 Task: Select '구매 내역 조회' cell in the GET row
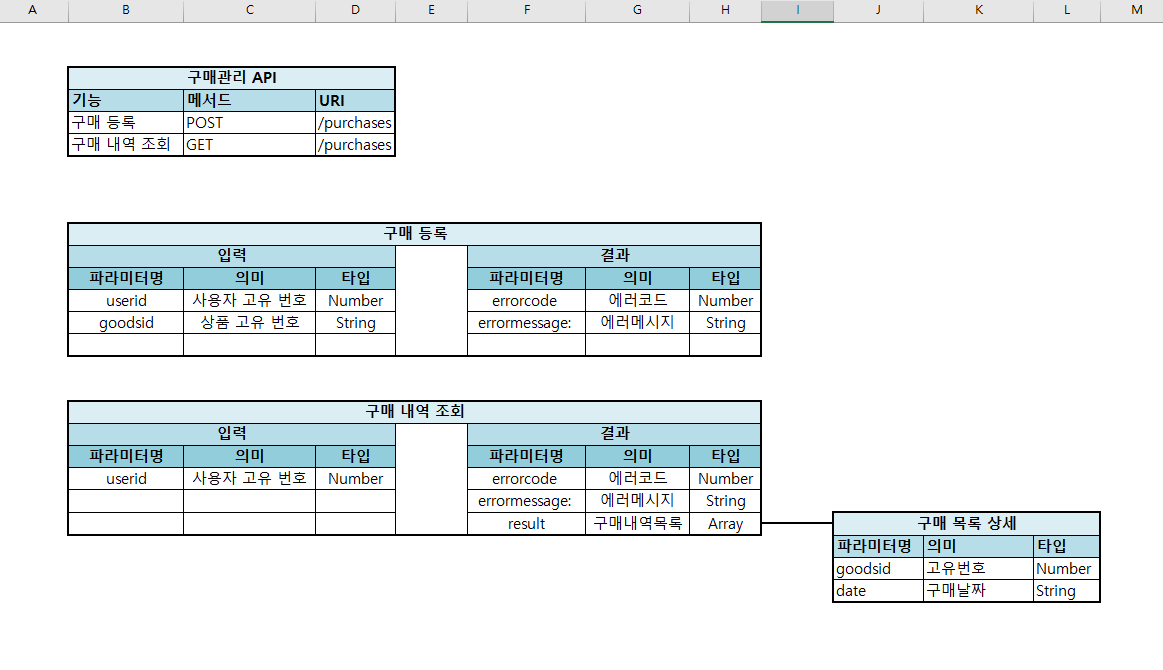point(126,145)
